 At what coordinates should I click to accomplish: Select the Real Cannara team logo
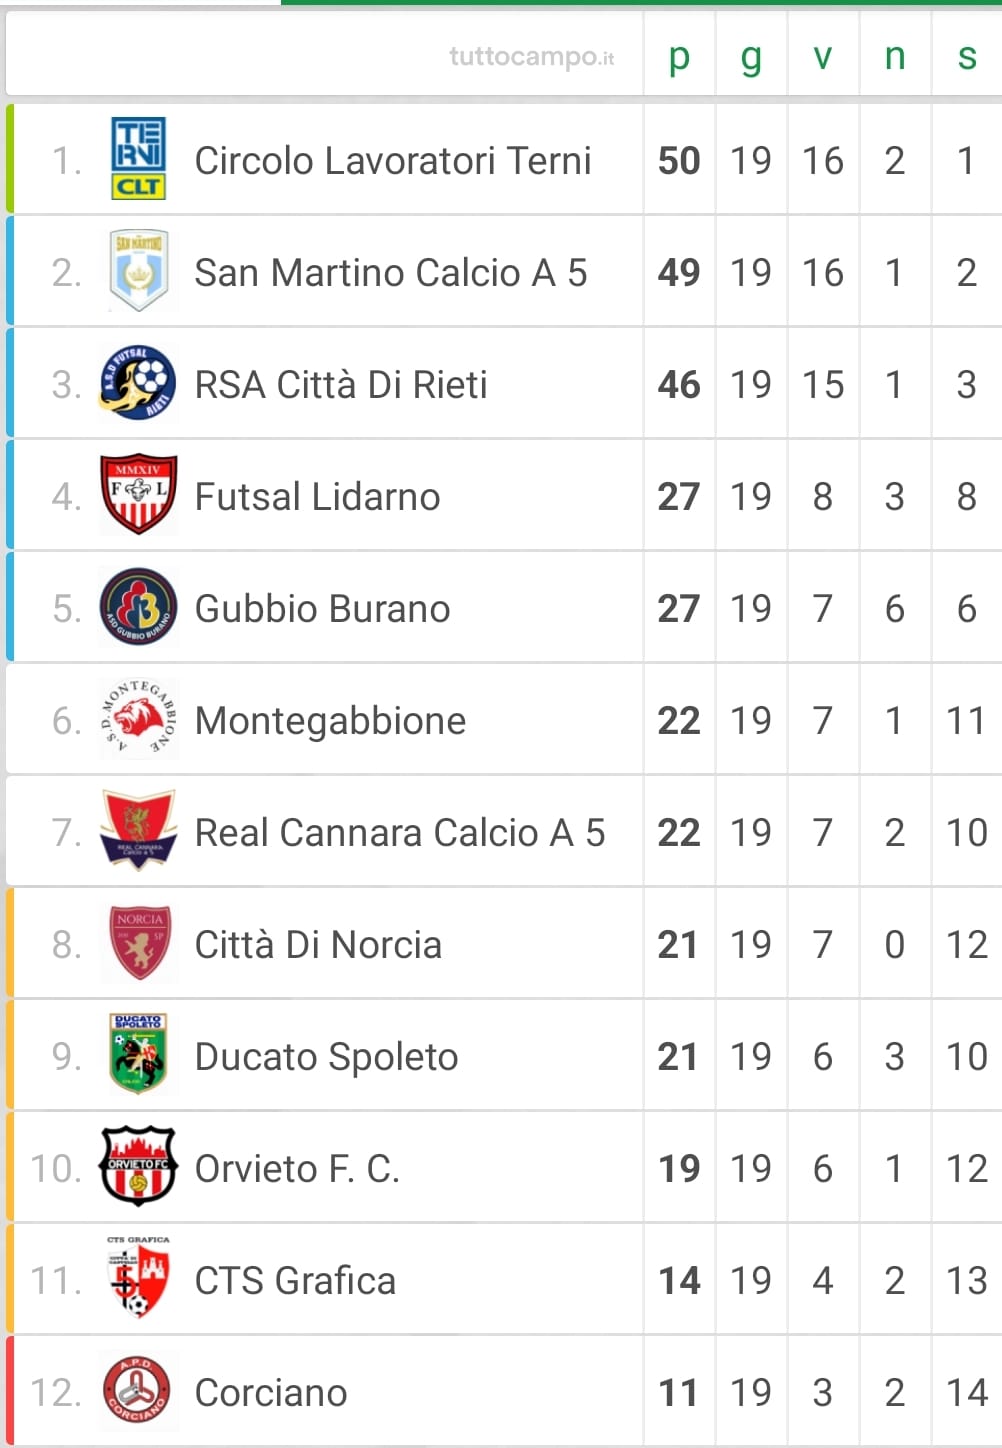[x=138, y=829]
